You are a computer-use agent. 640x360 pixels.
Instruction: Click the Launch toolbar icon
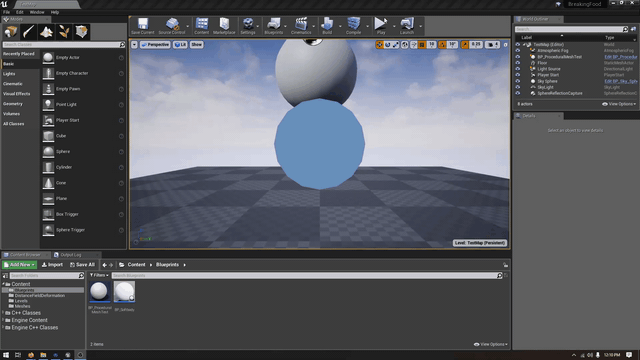407,26
